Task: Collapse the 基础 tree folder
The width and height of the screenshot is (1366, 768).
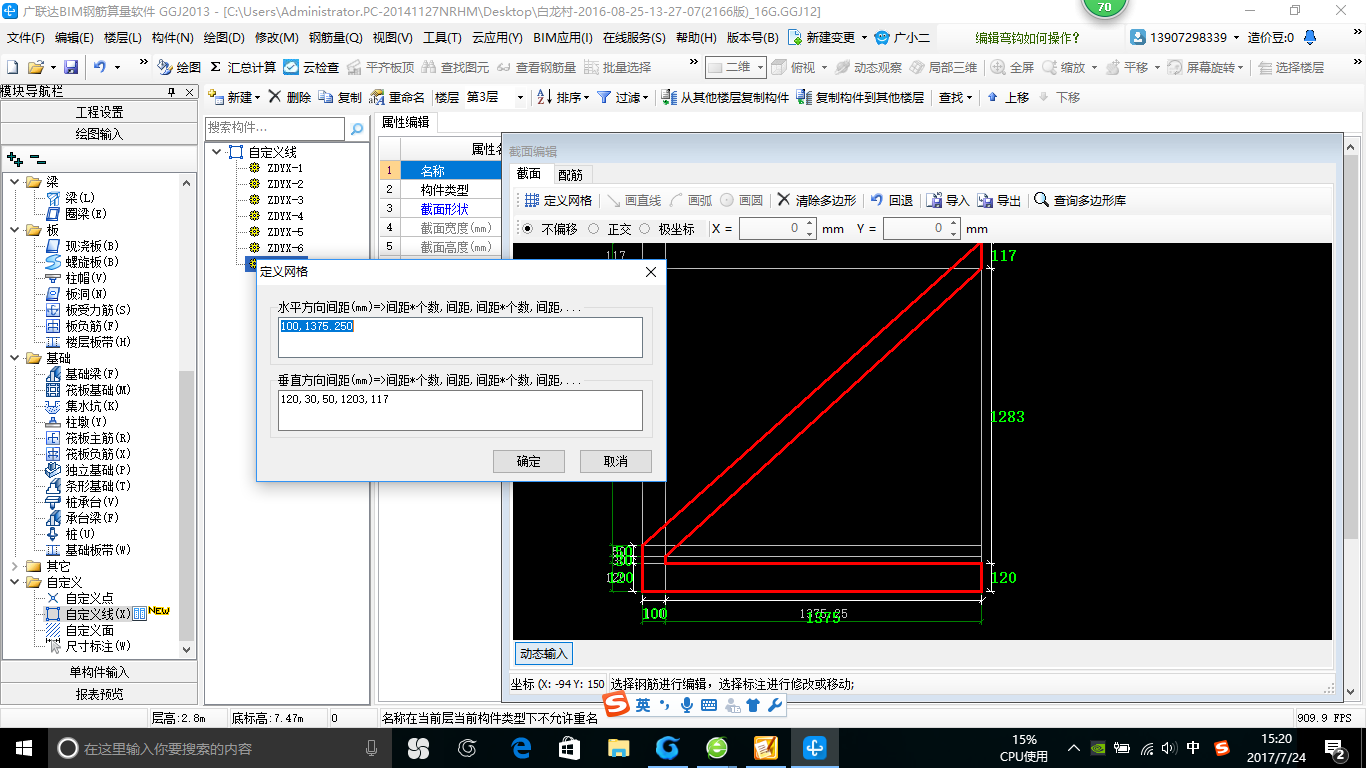Action: [15, 358]
